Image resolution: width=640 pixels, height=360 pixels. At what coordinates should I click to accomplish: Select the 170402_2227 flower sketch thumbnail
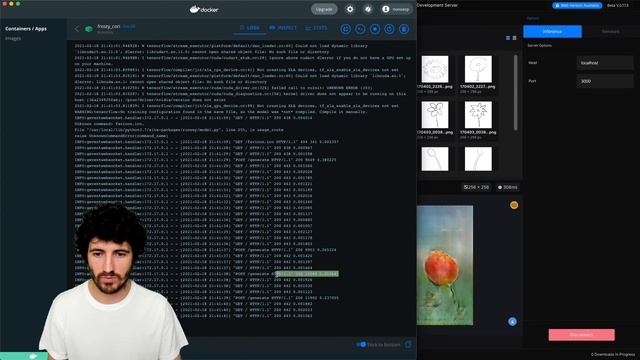(478, 69)
